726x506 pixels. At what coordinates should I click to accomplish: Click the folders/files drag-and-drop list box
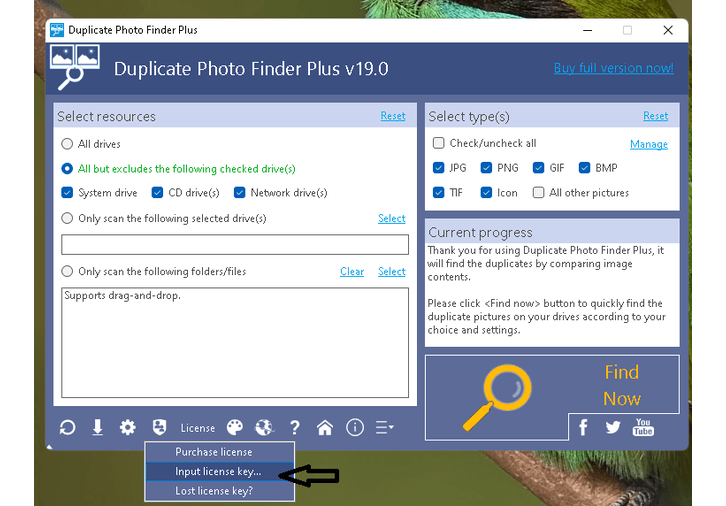click(235, 343)
